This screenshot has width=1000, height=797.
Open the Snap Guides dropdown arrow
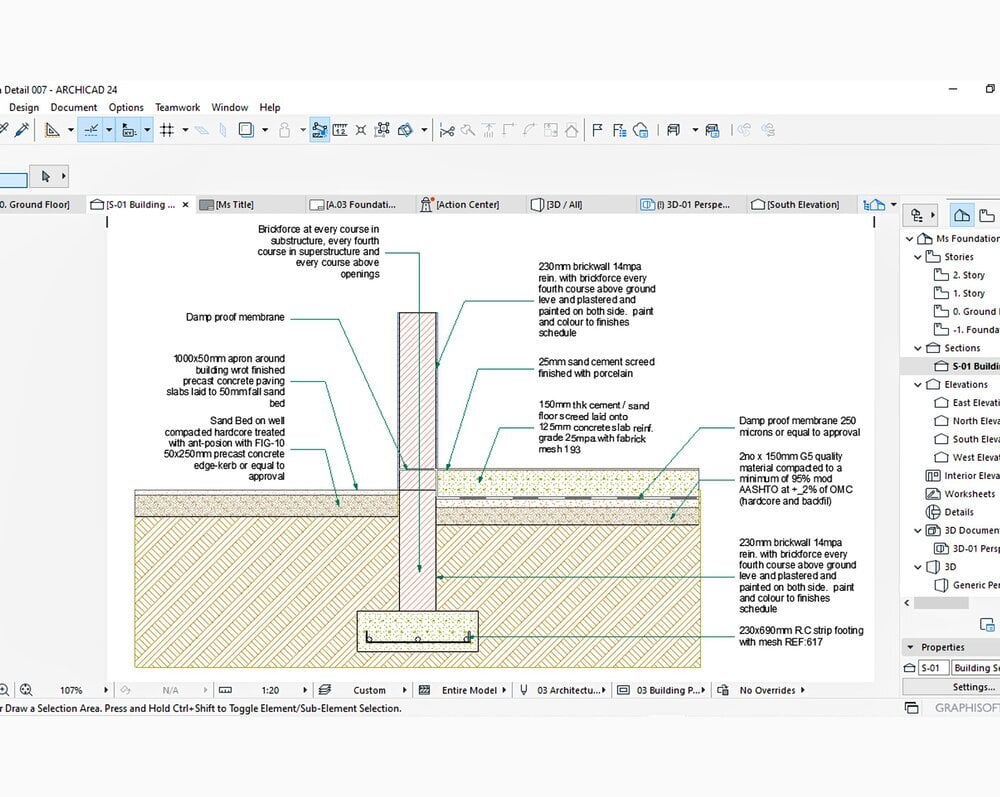coord(109,130)
